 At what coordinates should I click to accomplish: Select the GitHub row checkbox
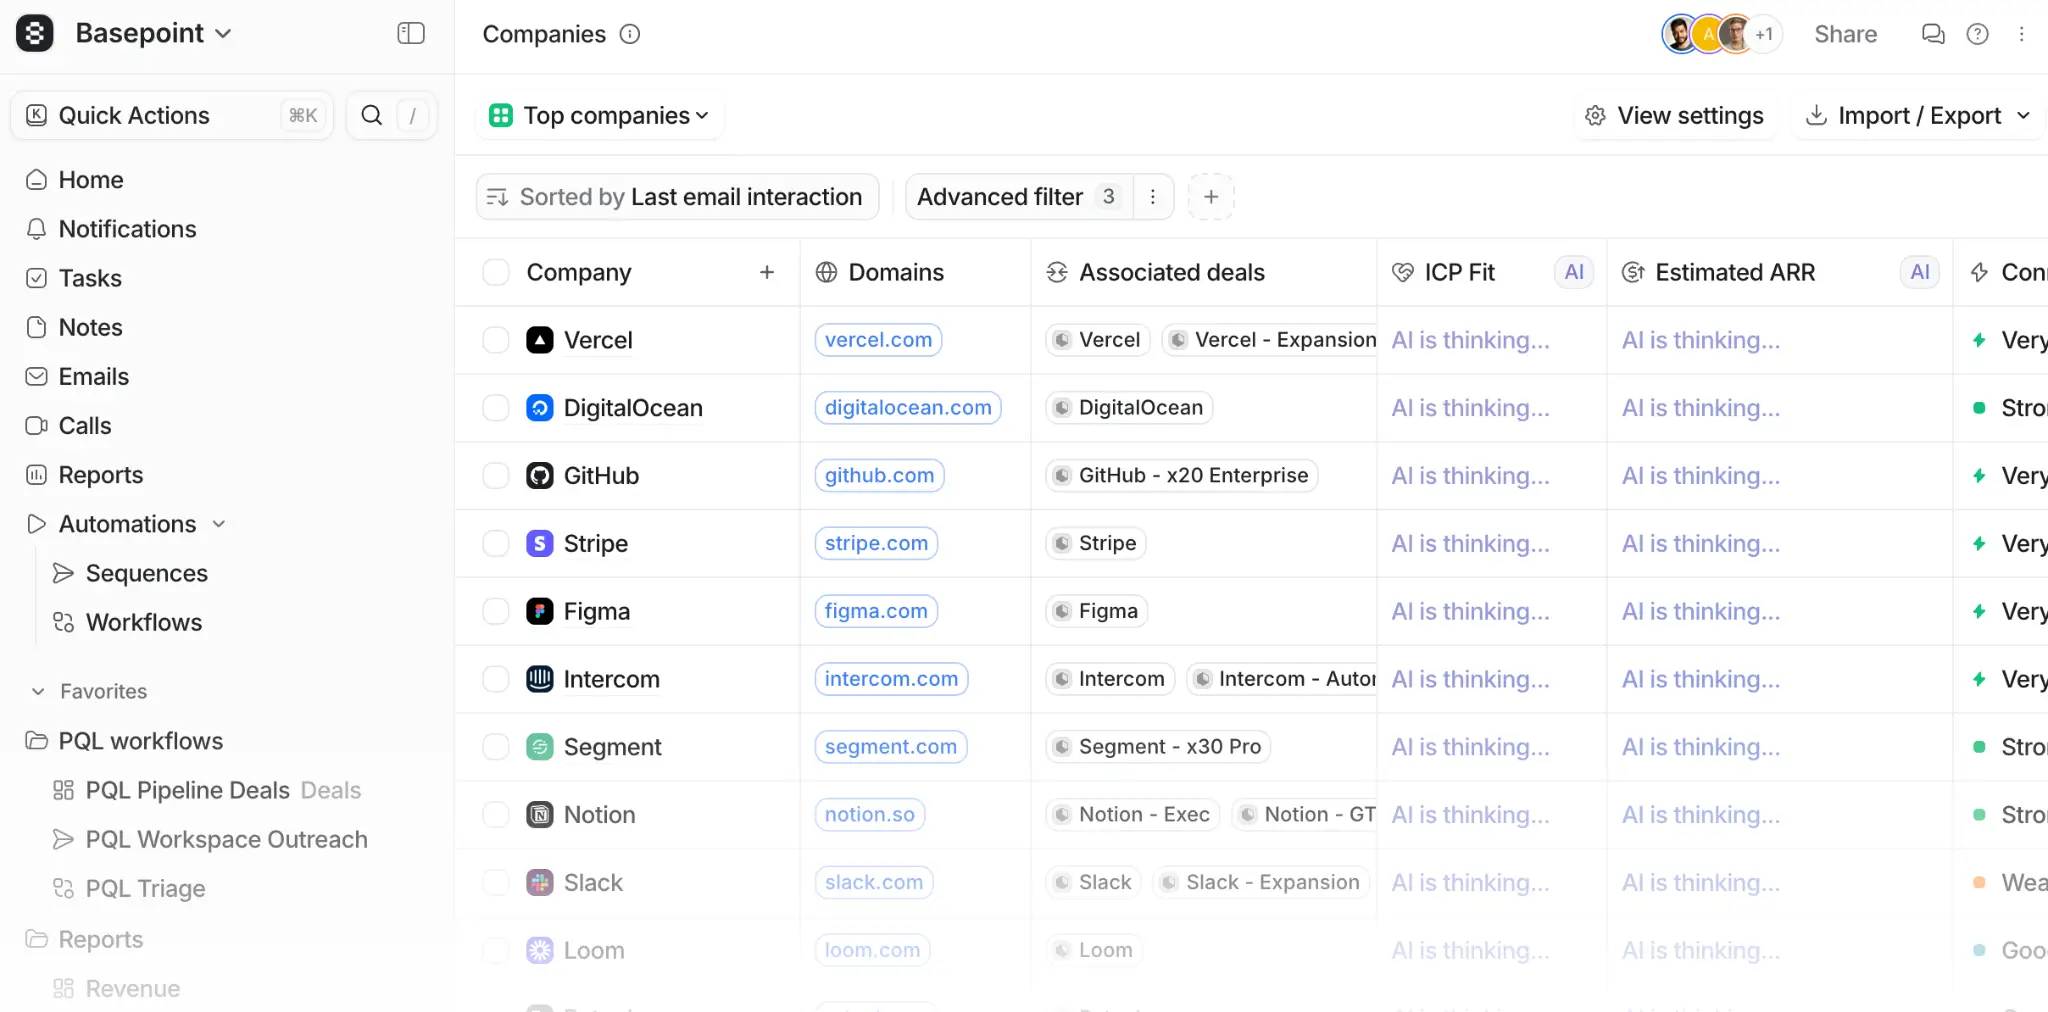[496, 476]
